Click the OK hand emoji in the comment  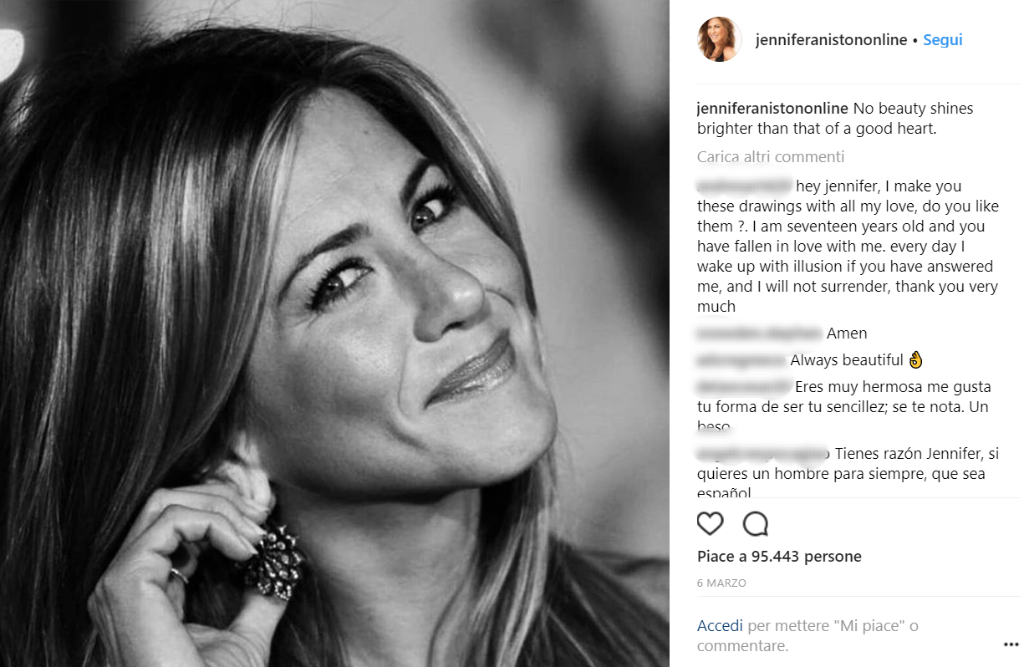point(916,360)
